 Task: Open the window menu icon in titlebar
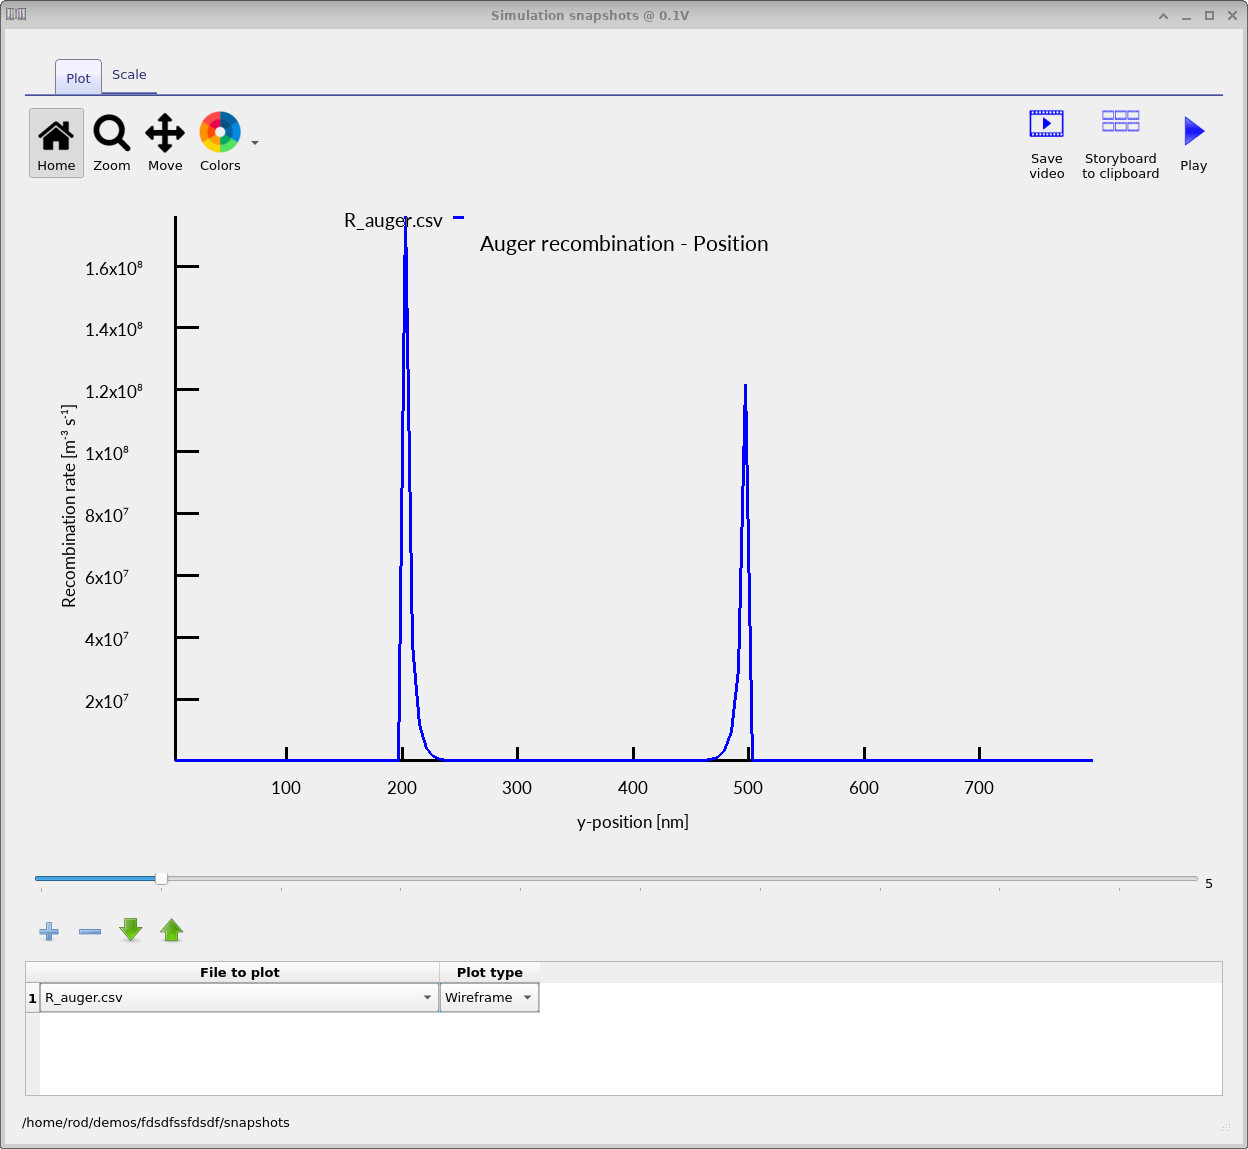[x=16, y=14]
